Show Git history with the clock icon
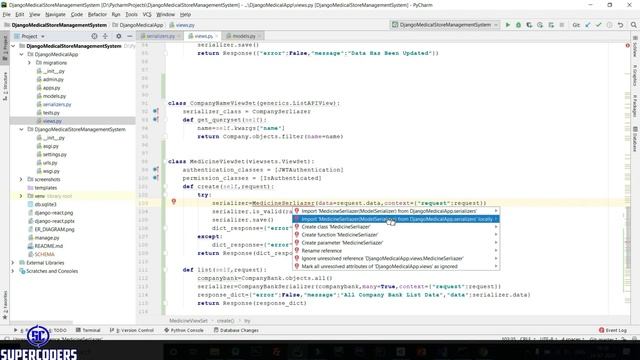This screenshot has width=640, height=360. [x=609, y=25]
